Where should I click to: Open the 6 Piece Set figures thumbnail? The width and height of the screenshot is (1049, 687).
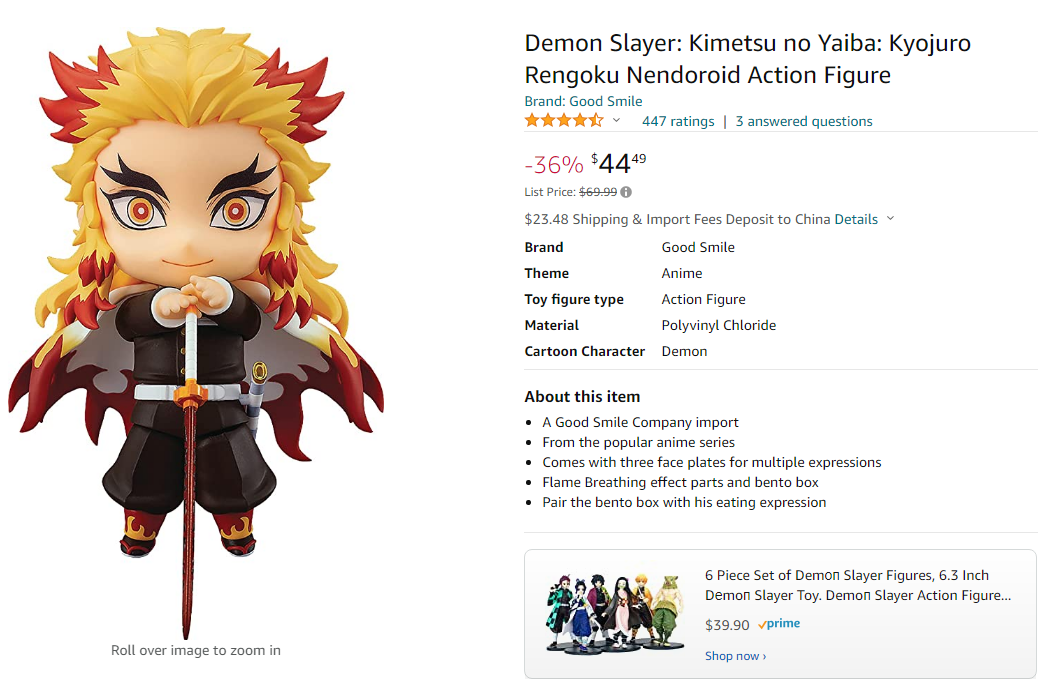point(615,613)
